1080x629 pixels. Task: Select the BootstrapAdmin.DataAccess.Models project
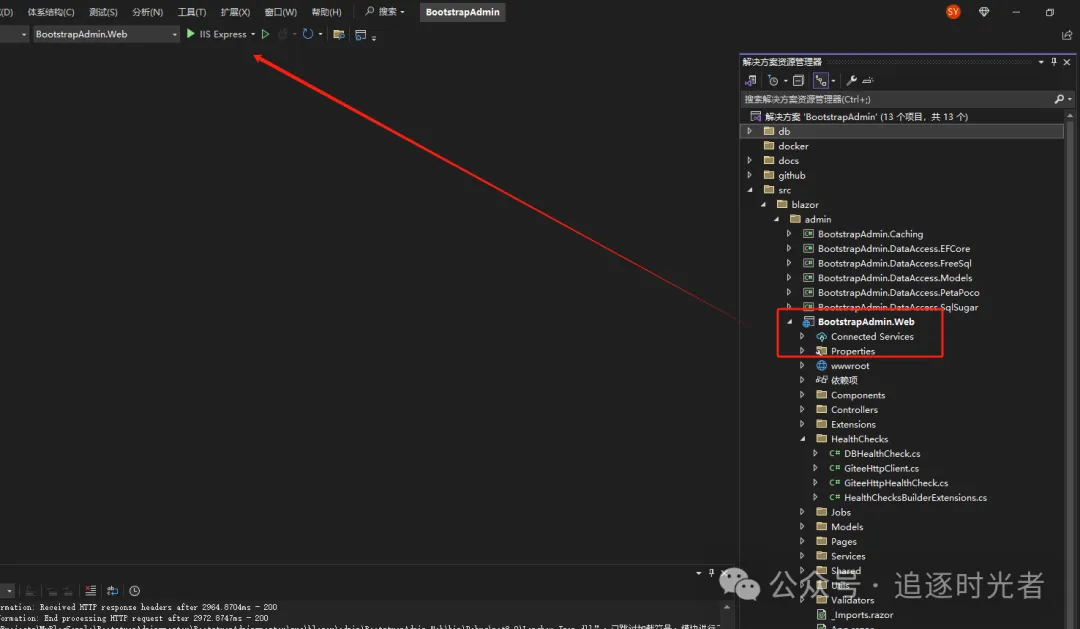click(x=895, y=278)
